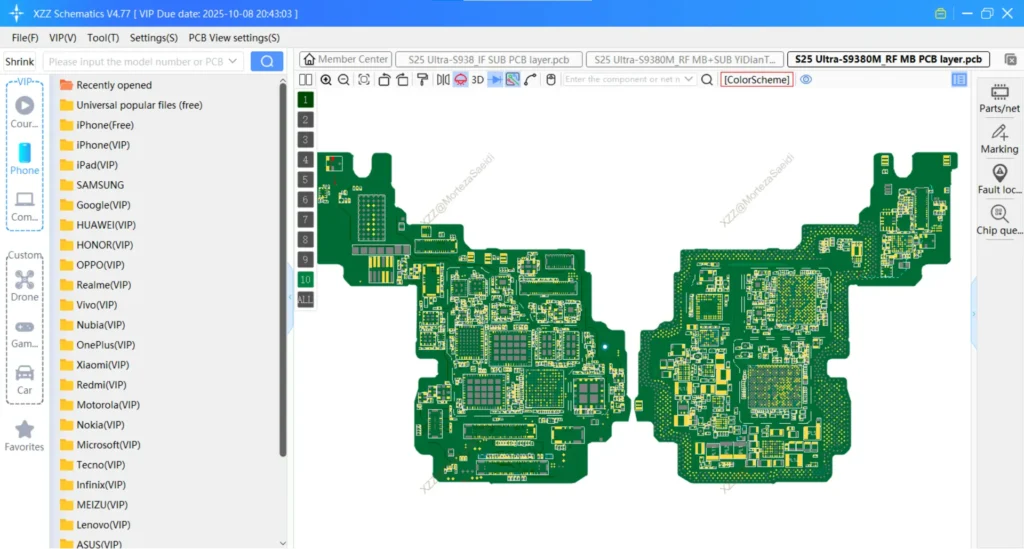Open the Recently opened folder
Viewport: 1024px width, 549px height.
tap(106, 85)
